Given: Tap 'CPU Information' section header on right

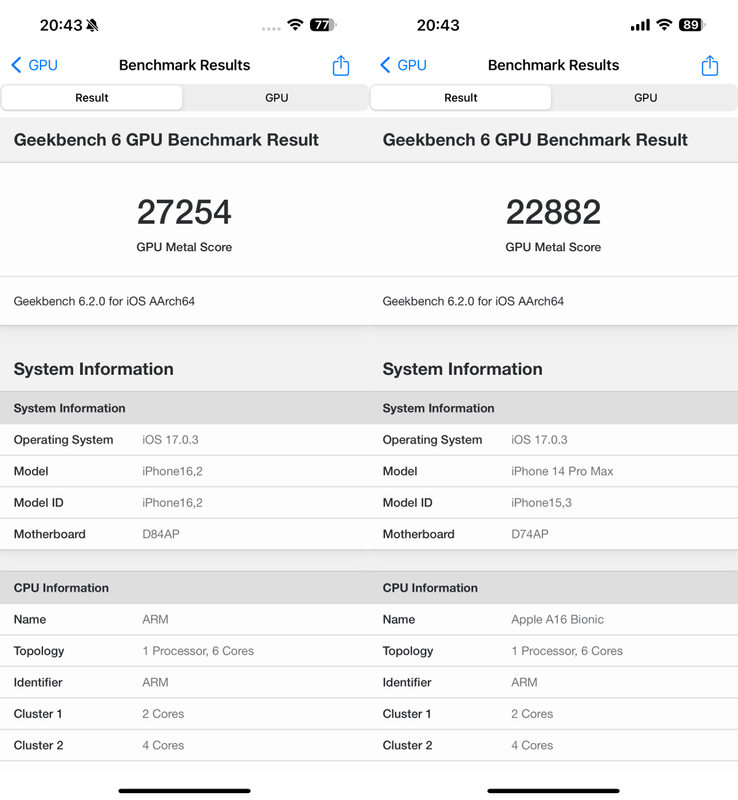Looking at the screenshot, I should tap(430, 588).
